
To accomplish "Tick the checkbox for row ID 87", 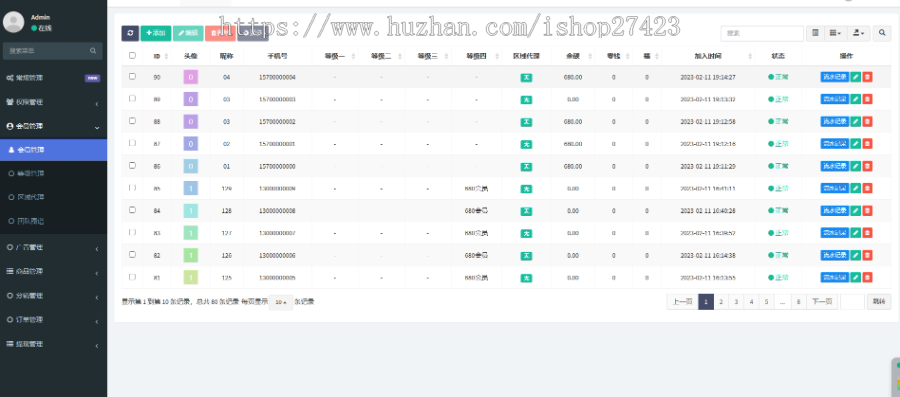I will 133,143.
